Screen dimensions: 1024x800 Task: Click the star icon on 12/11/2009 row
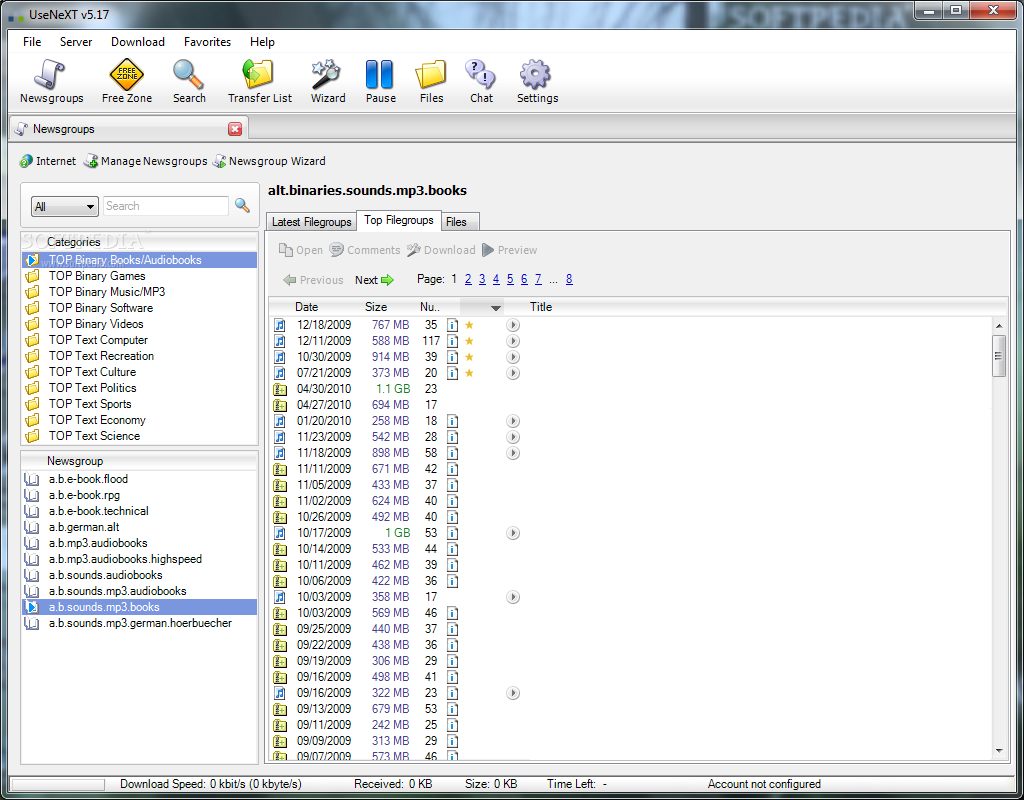point(469,341)
